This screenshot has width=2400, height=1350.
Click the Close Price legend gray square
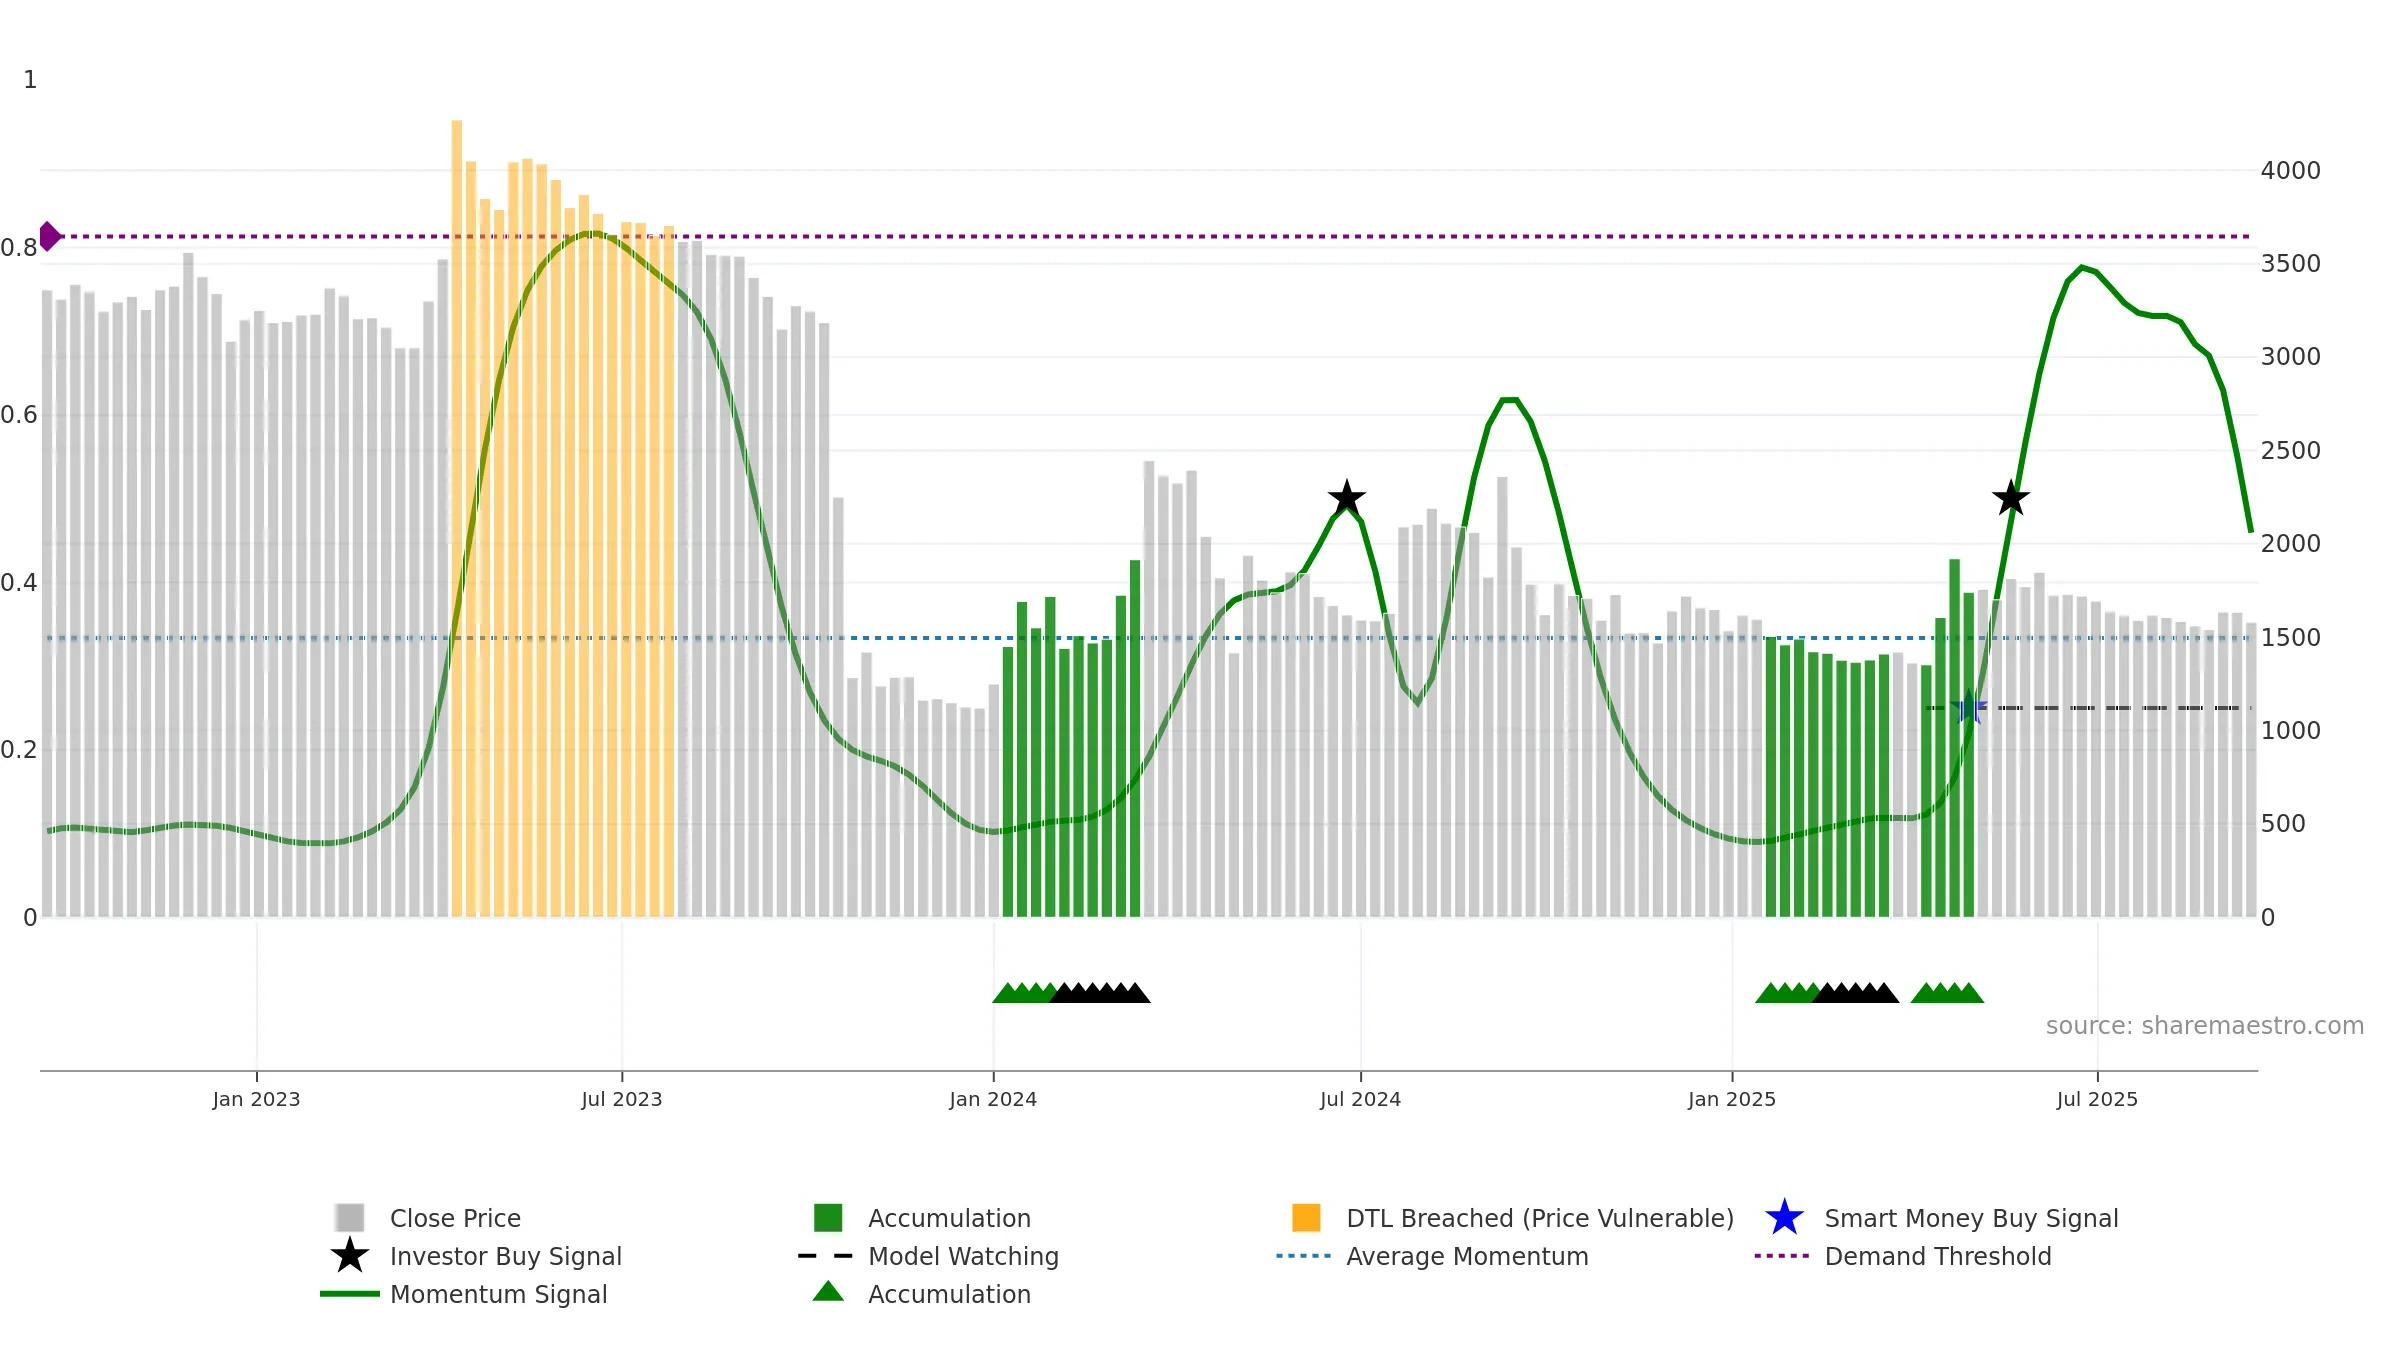(x=350, y=1217)
